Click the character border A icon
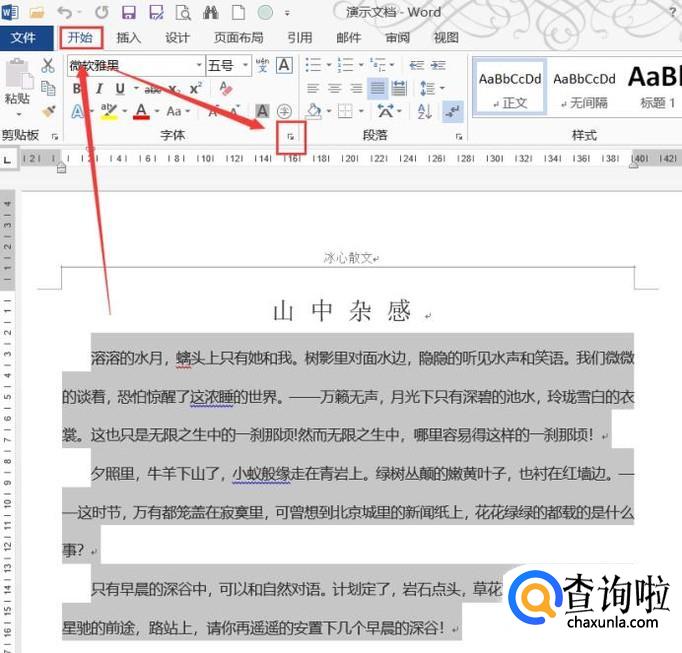The height and width of the screenshot is (653, 682). [284, 66]
